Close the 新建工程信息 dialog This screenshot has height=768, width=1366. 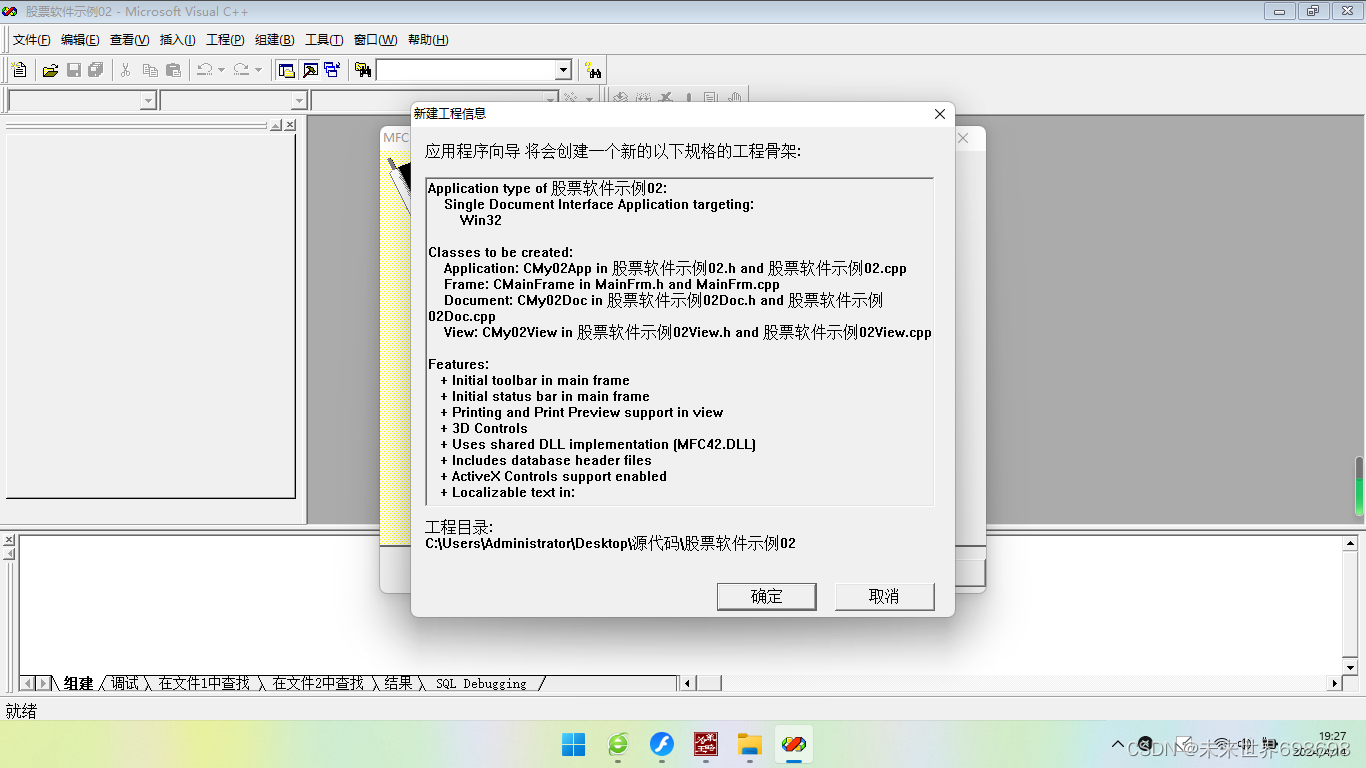(939, 114)
